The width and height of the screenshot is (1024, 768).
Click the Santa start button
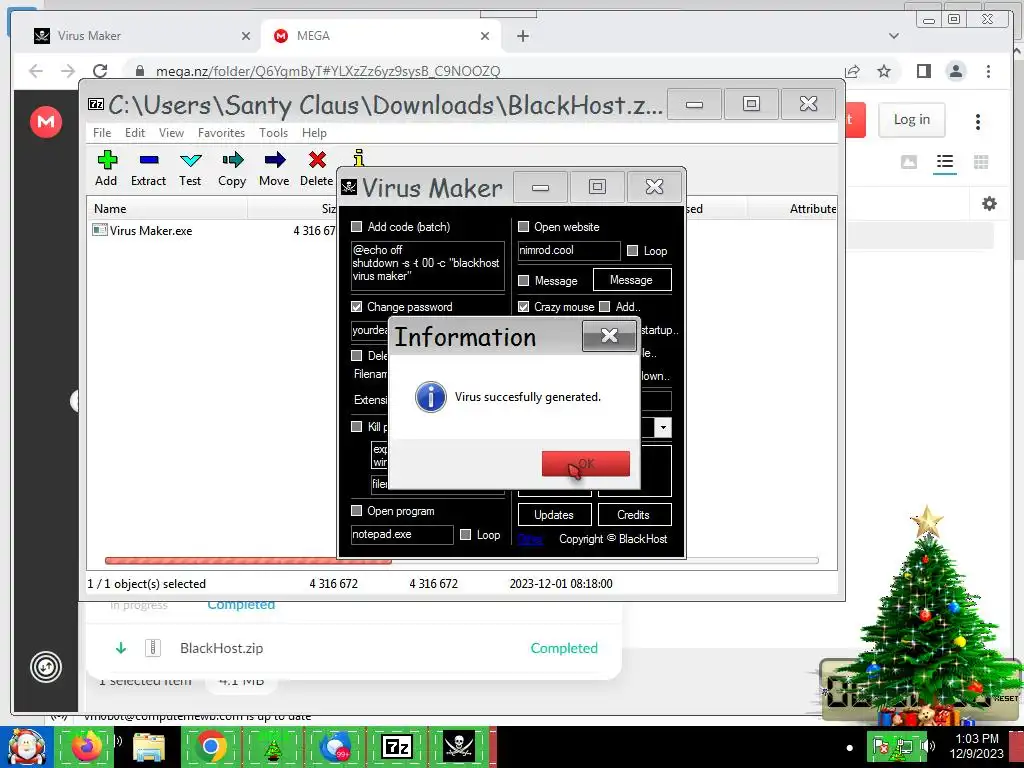coord(26,747)
